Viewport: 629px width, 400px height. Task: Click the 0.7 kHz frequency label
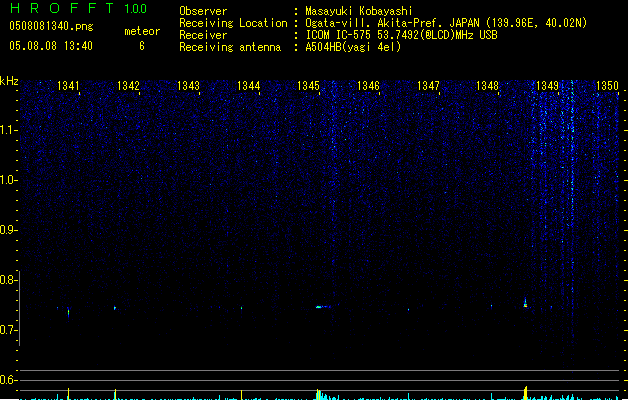[x=8, y=330]
